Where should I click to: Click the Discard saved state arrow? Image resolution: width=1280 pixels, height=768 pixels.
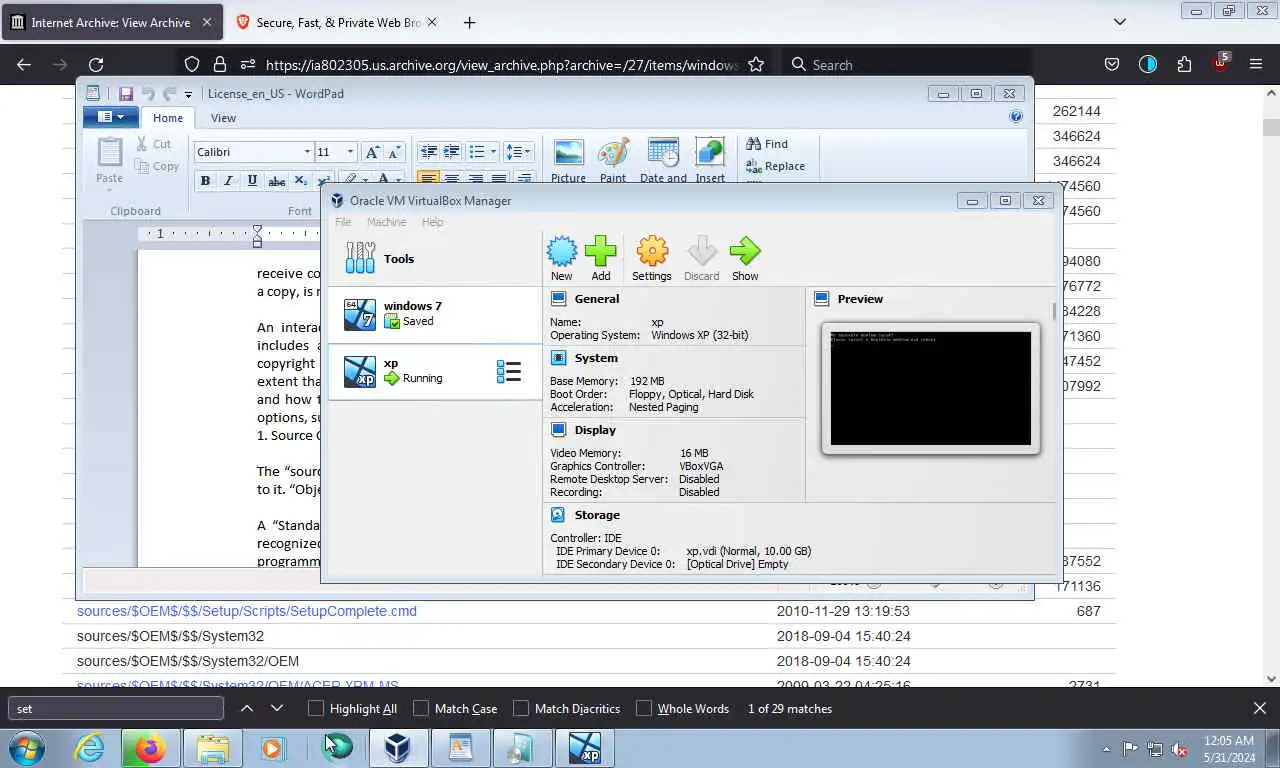click(701, 258)
